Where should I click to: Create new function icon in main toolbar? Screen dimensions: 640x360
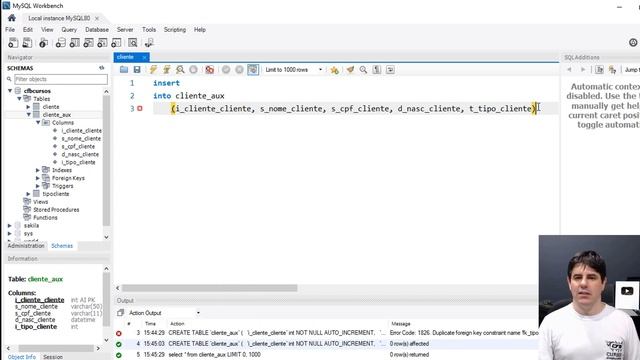116,43
